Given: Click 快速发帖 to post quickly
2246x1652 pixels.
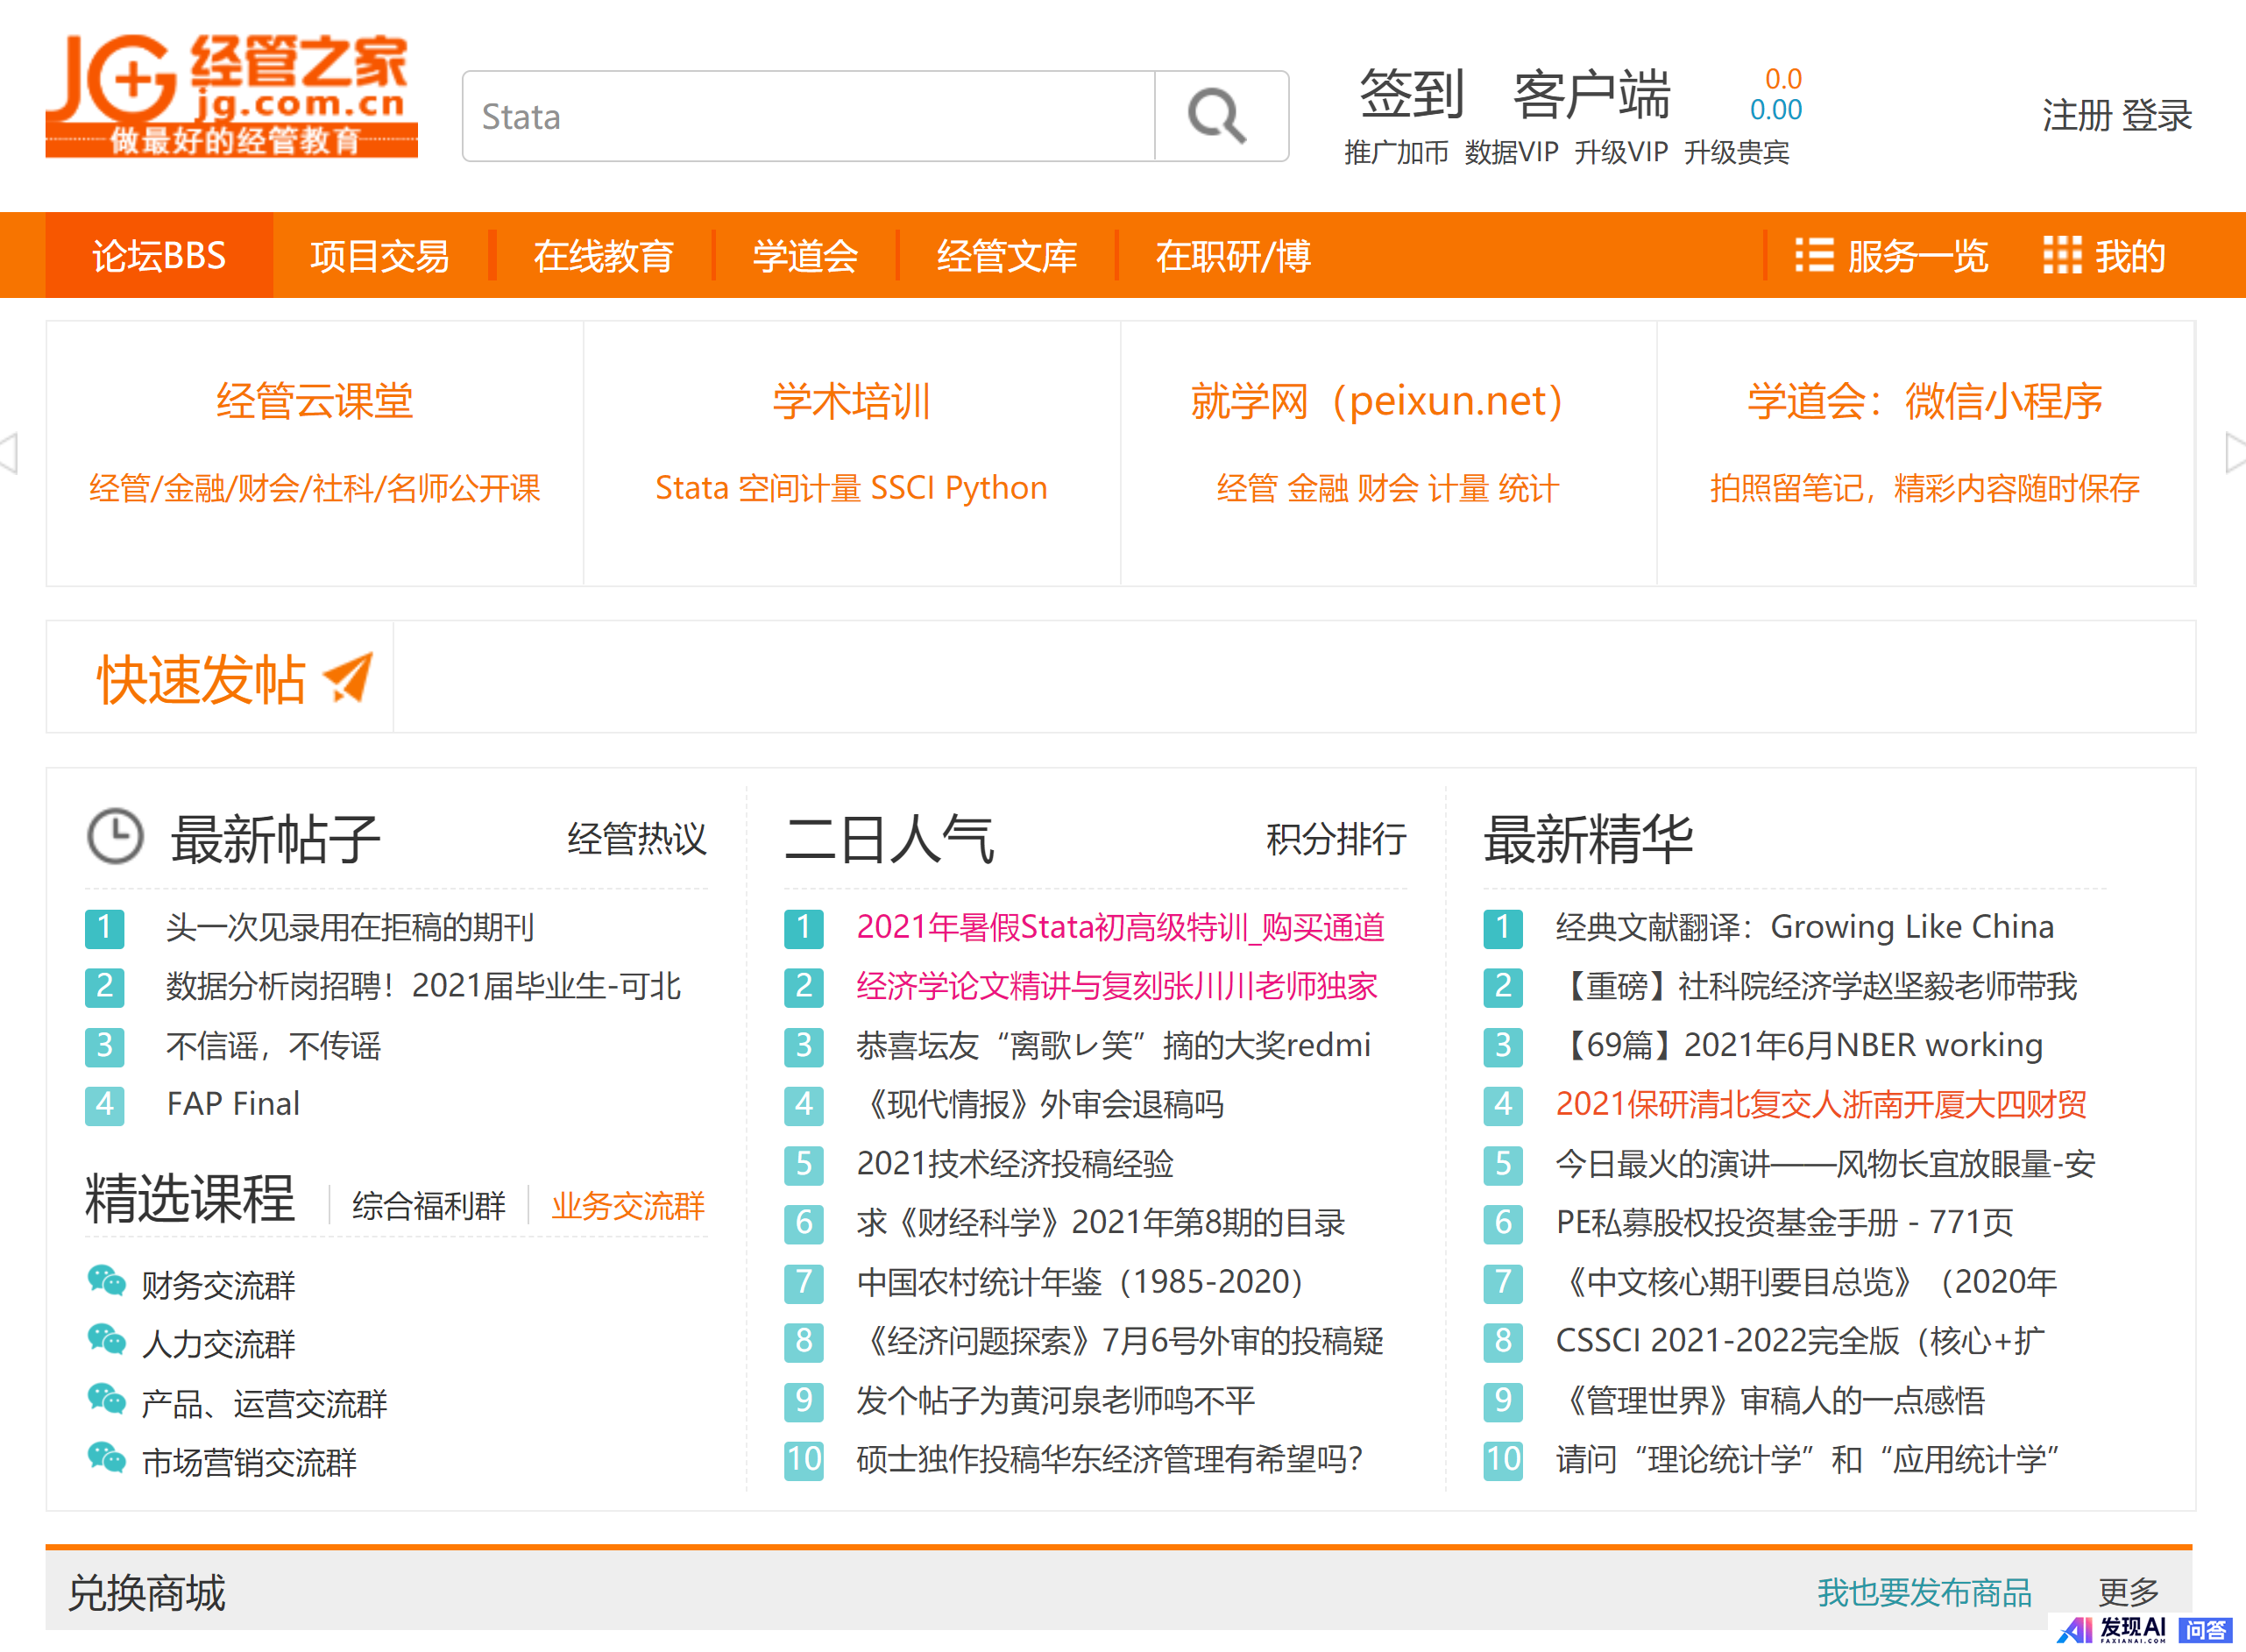Looking at the screenshot, I should pyautogui.click(x=201, y=679).
